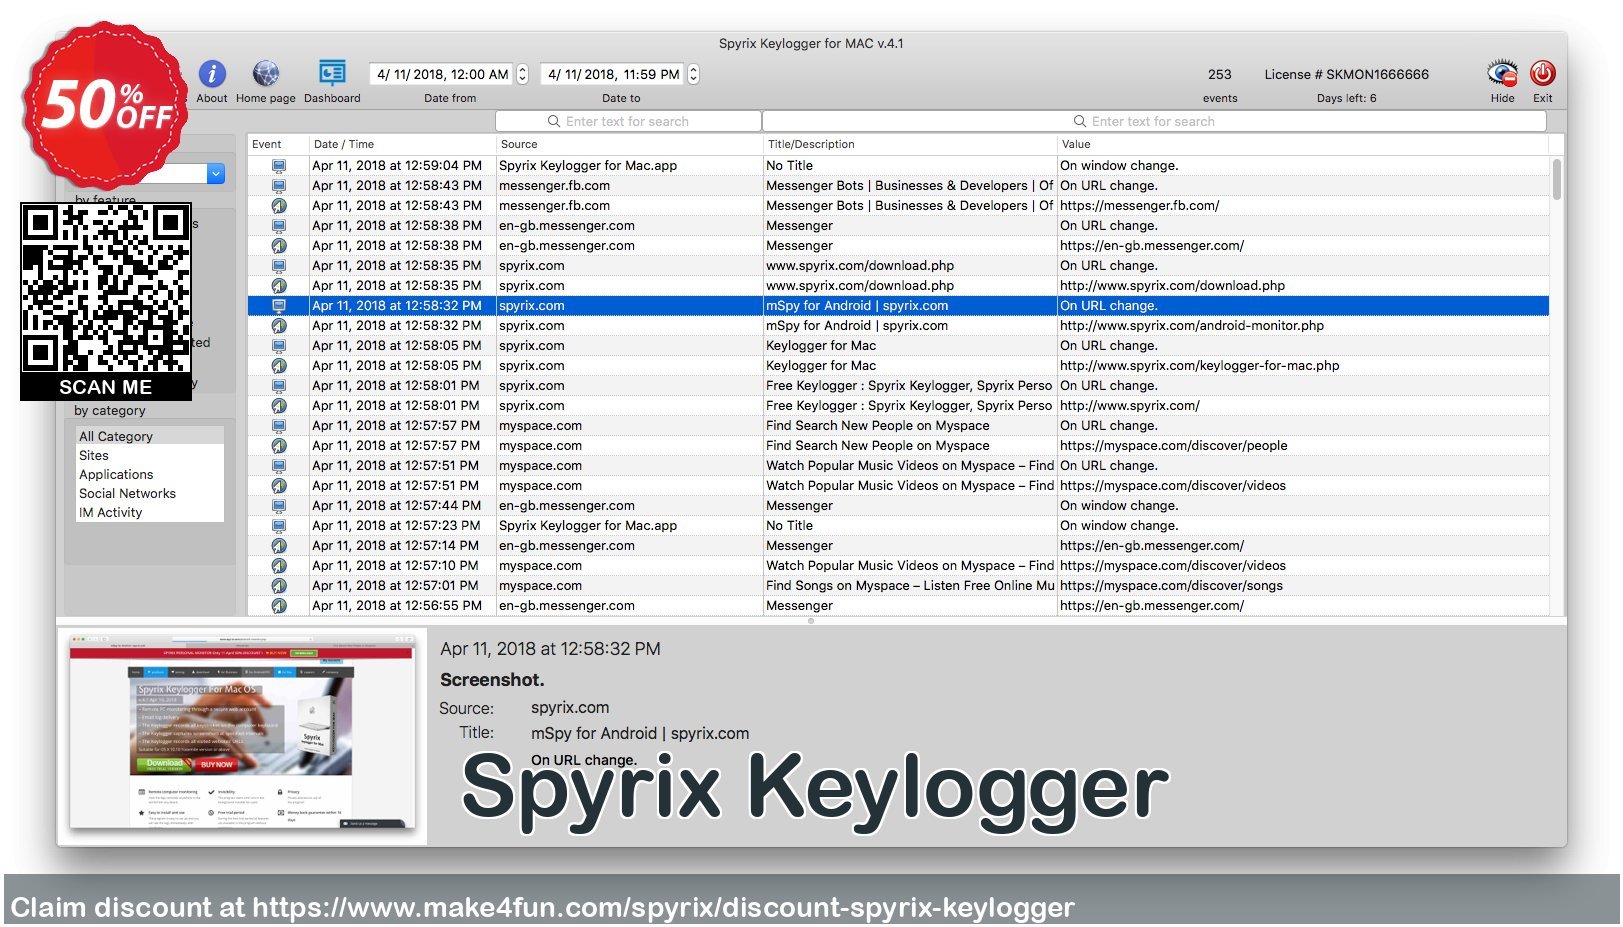Click the value https://messenger.fb.com/
1623x927 pixels.
coord(1140,206)
